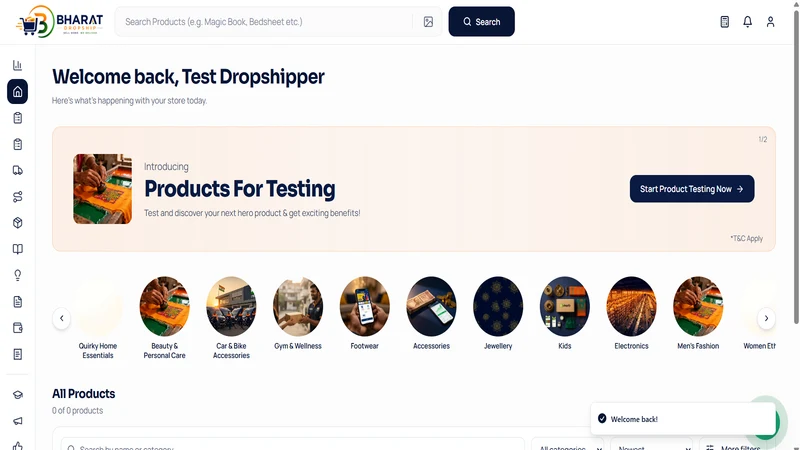The image size is (800, 450).
Task: Click the route path sidebar icon
Action: click(x=17, y=197)
